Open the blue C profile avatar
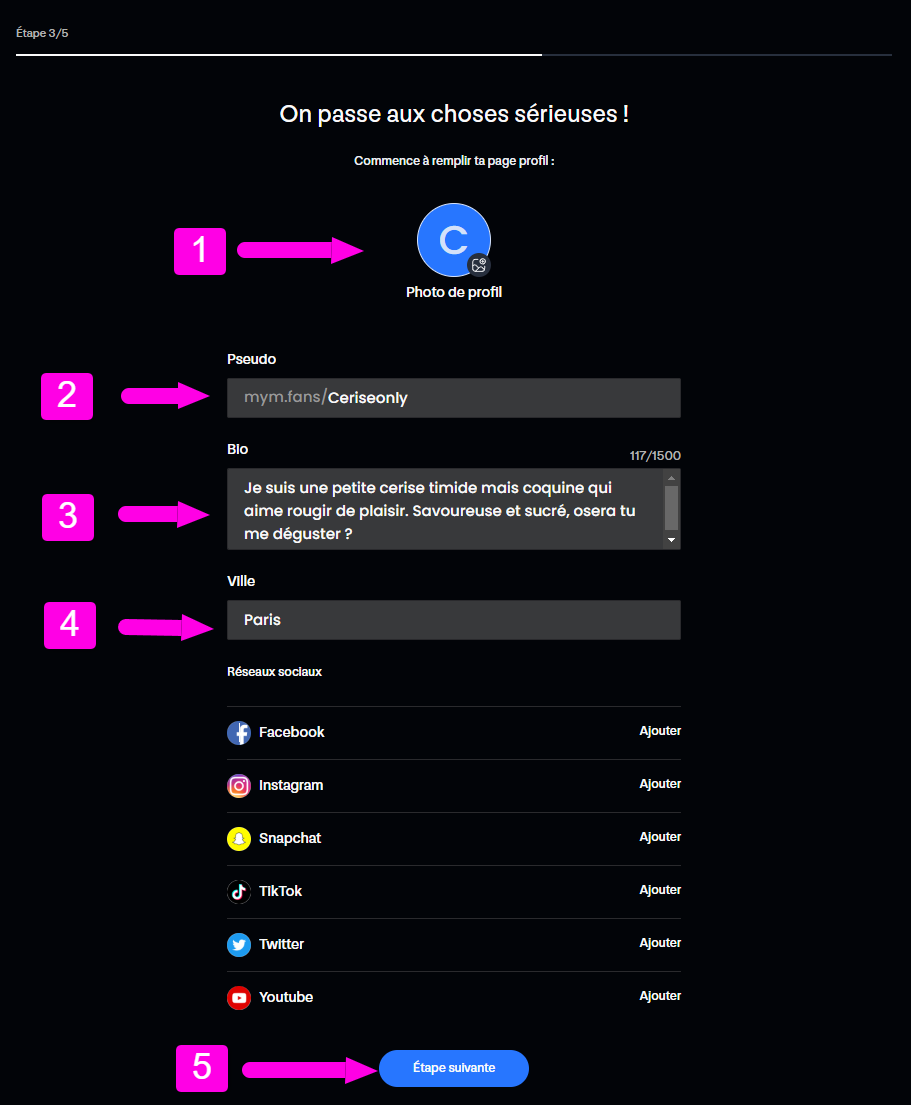This screenshot has width=911, height=1105. (454, 240)
